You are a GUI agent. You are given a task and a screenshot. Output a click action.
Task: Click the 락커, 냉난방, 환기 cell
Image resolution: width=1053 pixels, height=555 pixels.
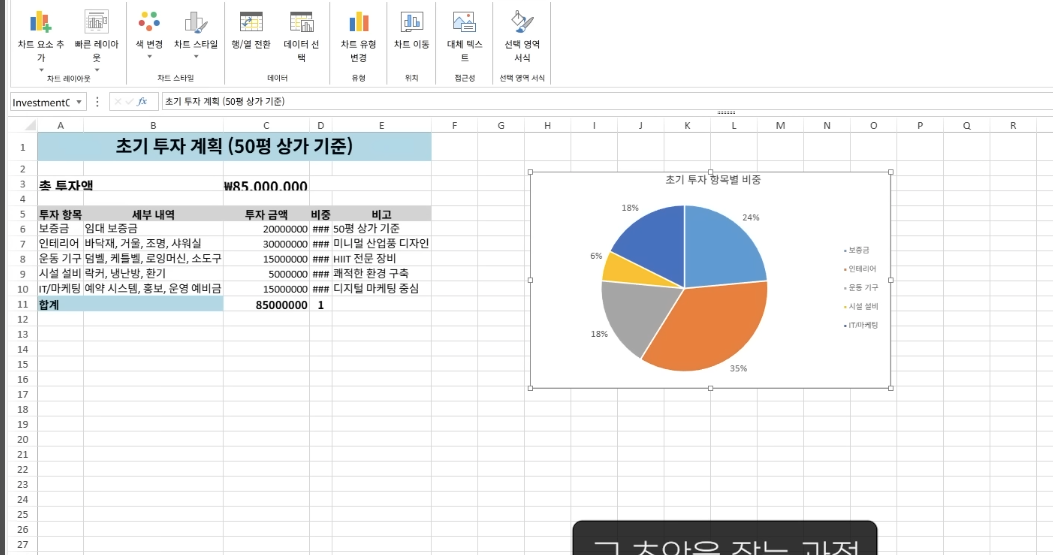[x=153, y=273]
